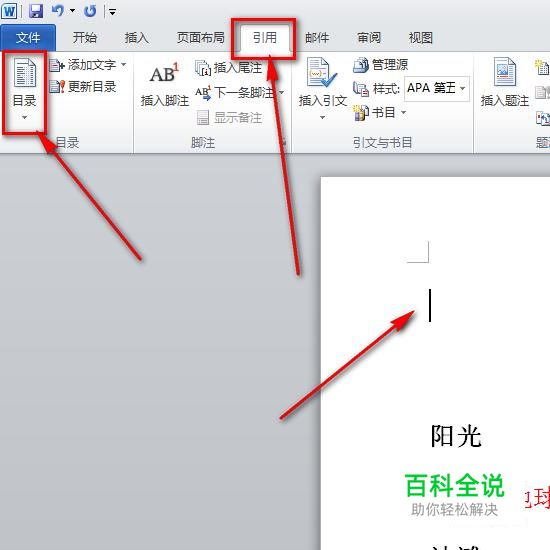Switch to the 插入 tab
The image size is (550, 550).
137,38
